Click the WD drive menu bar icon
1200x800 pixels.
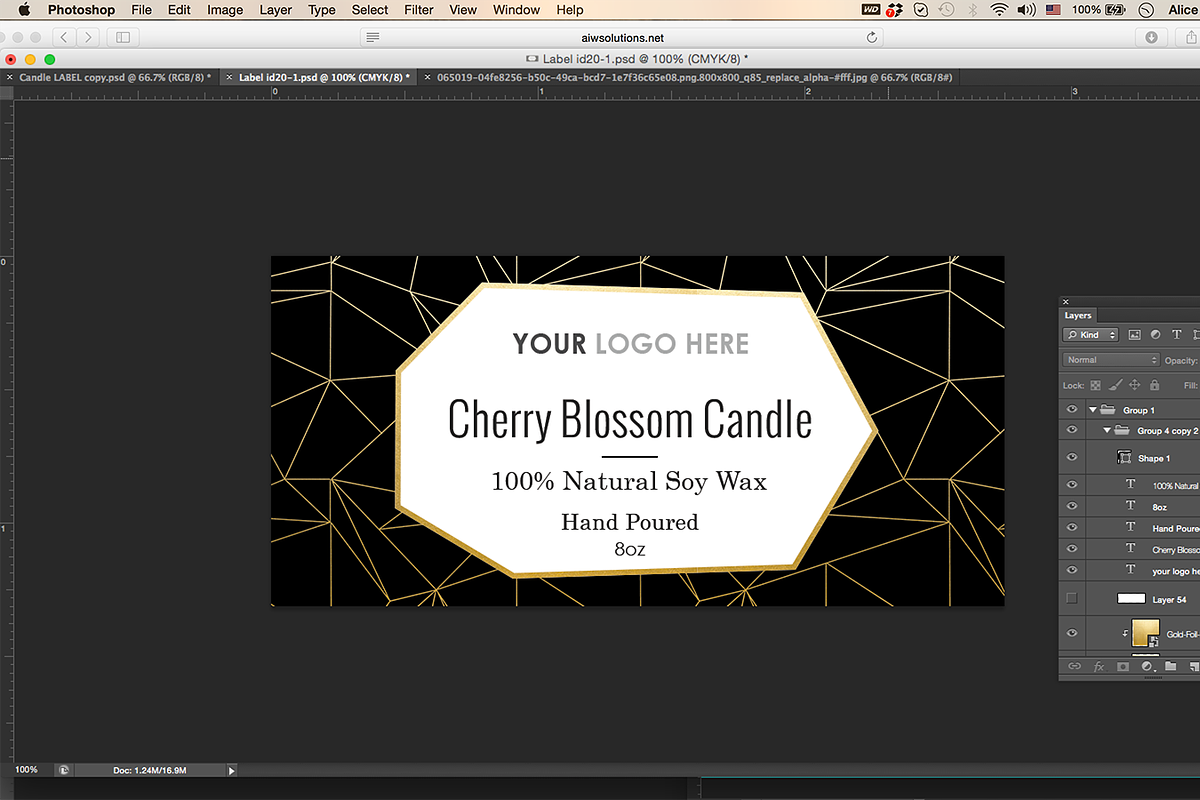(870, 10)
